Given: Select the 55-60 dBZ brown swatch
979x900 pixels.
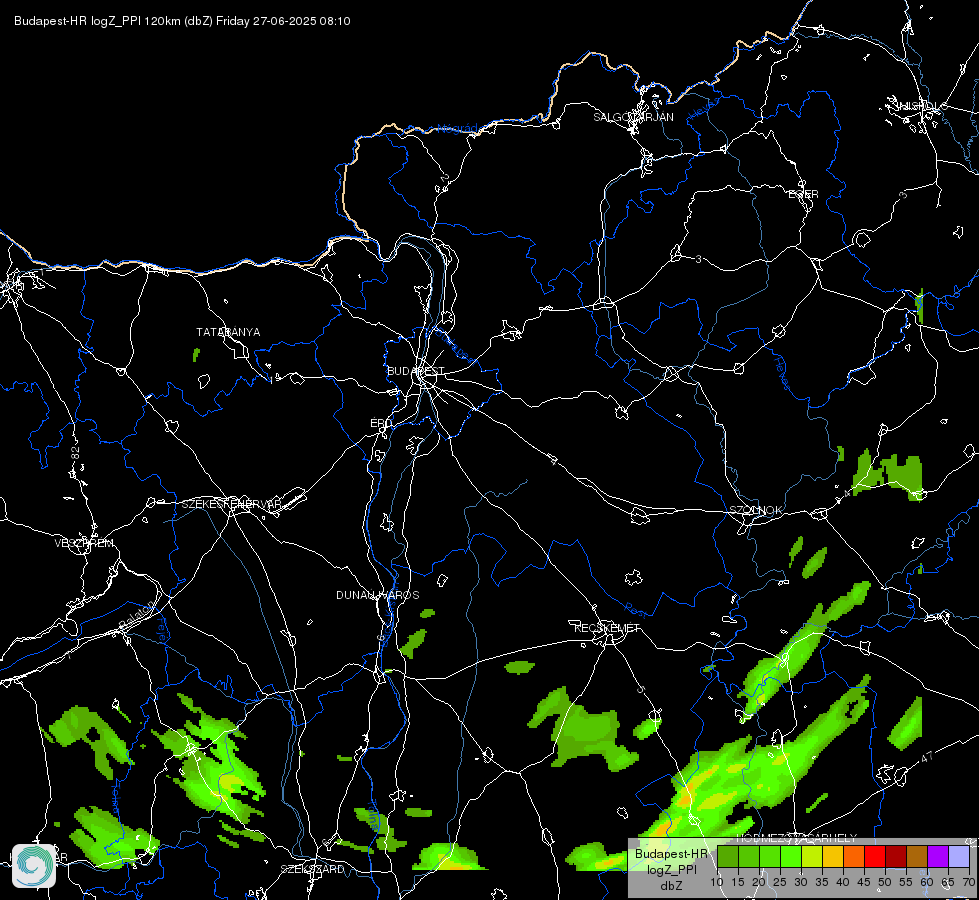Looking at the screenshot, I should [x=917, y=856].
